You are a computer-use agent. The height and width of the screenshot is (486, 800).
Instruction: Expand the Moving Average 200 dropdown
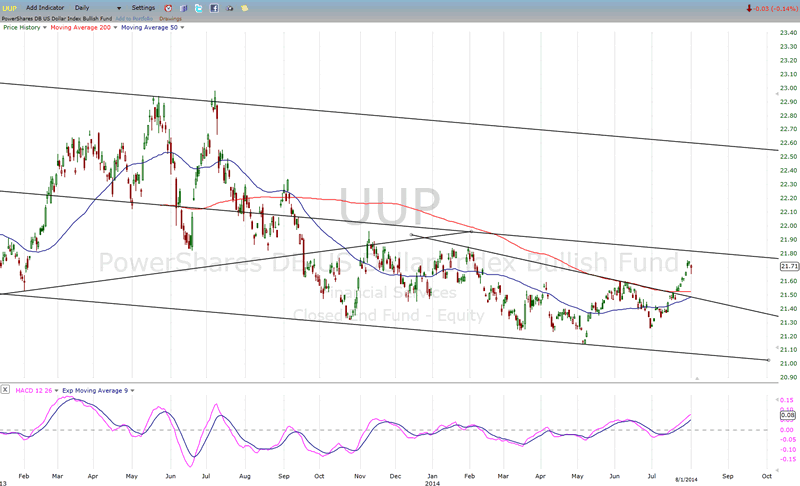[115, 28]
